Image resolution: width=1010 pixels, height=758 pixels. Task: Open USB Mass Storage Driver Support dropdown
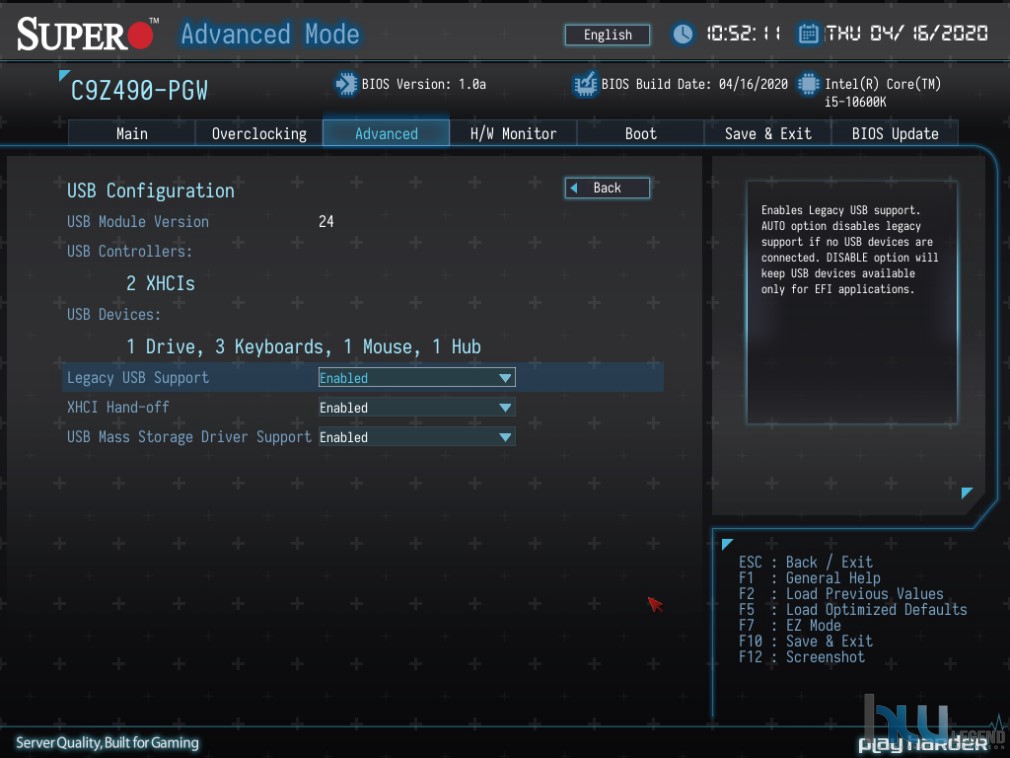[417, 437]
